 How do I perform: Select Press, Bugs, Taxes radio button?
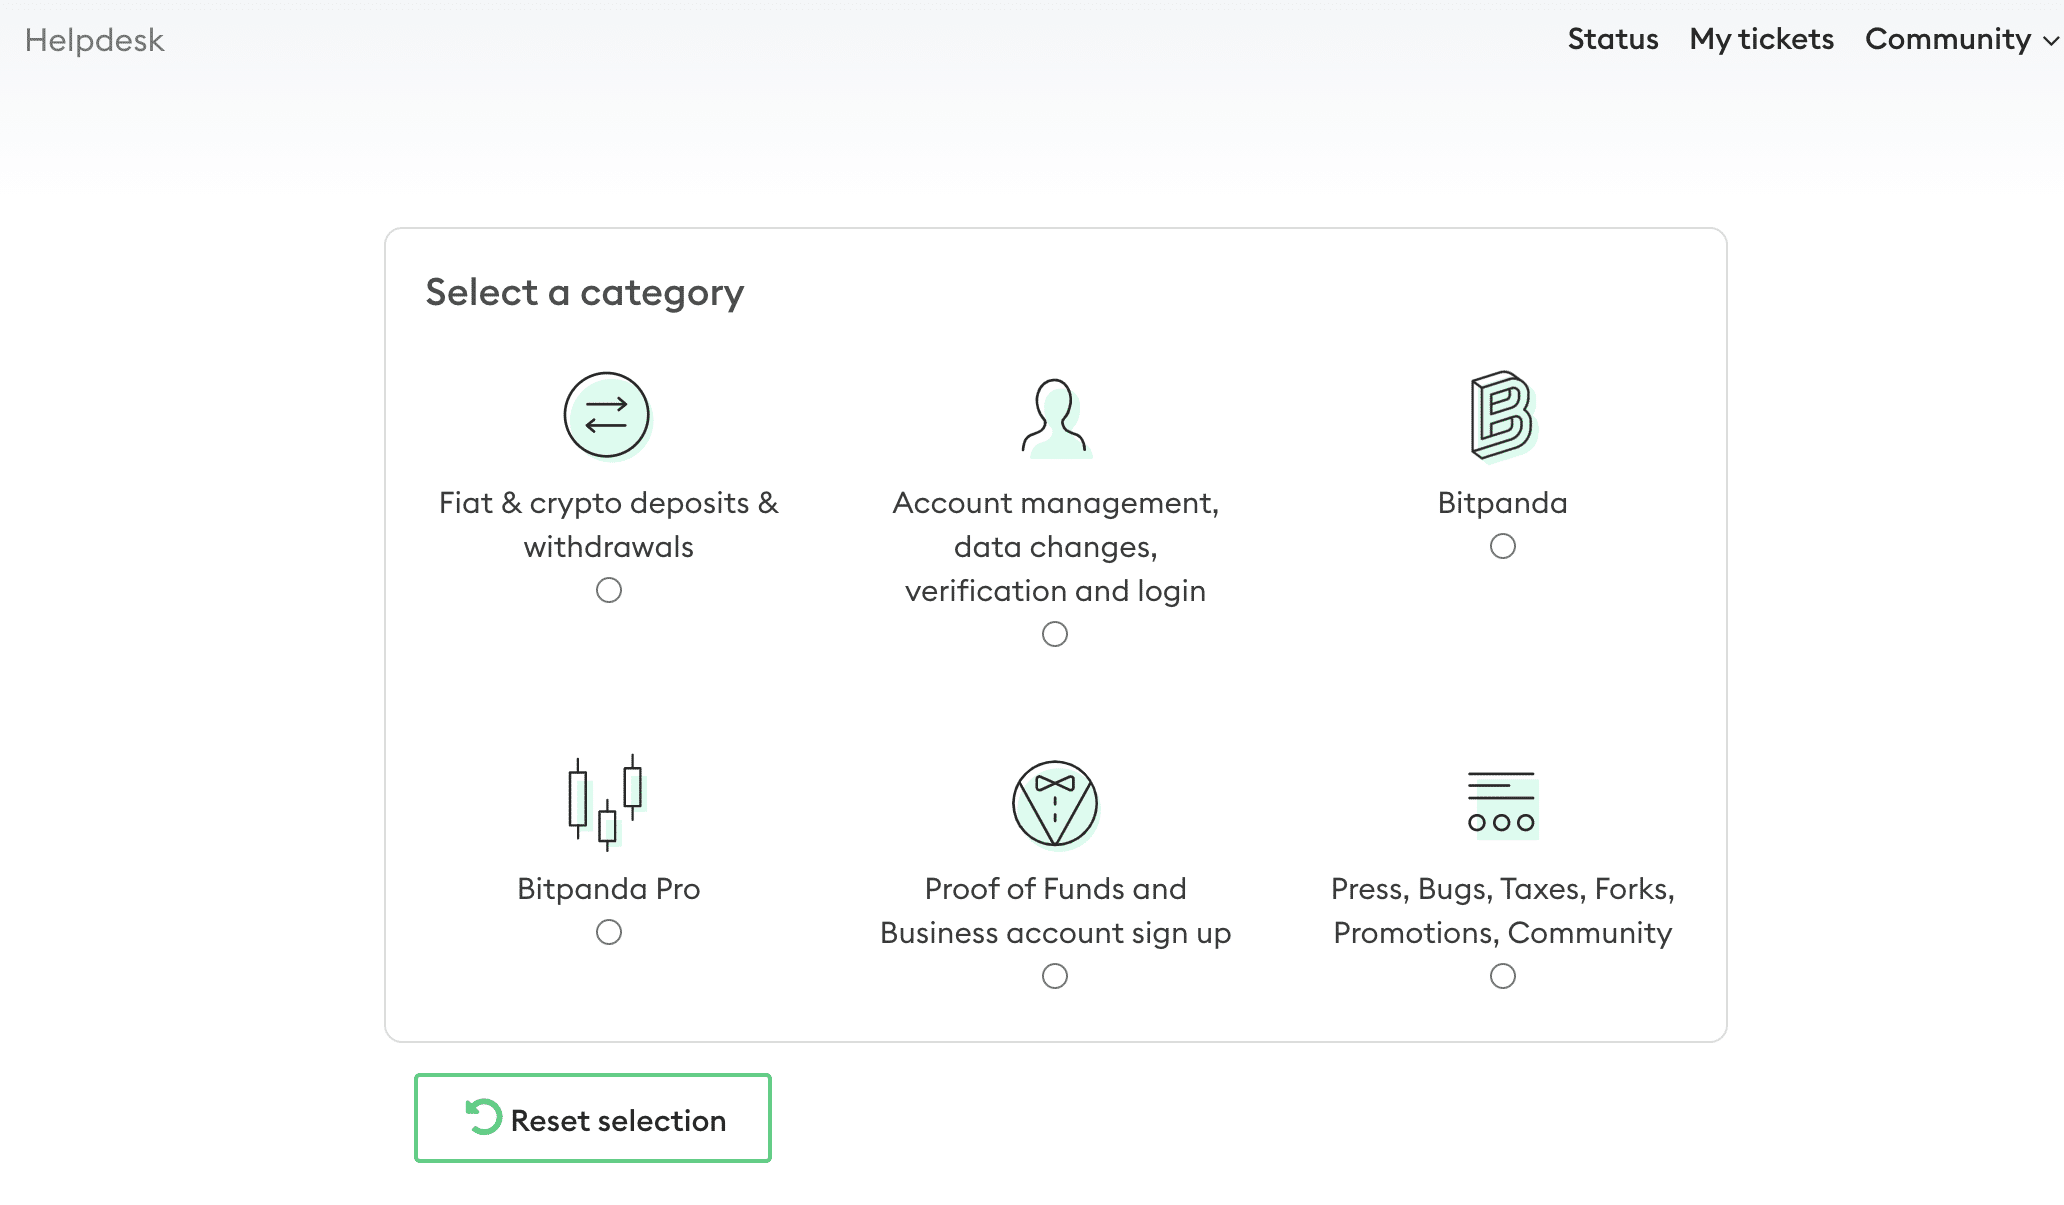(x=1503, y=976)
